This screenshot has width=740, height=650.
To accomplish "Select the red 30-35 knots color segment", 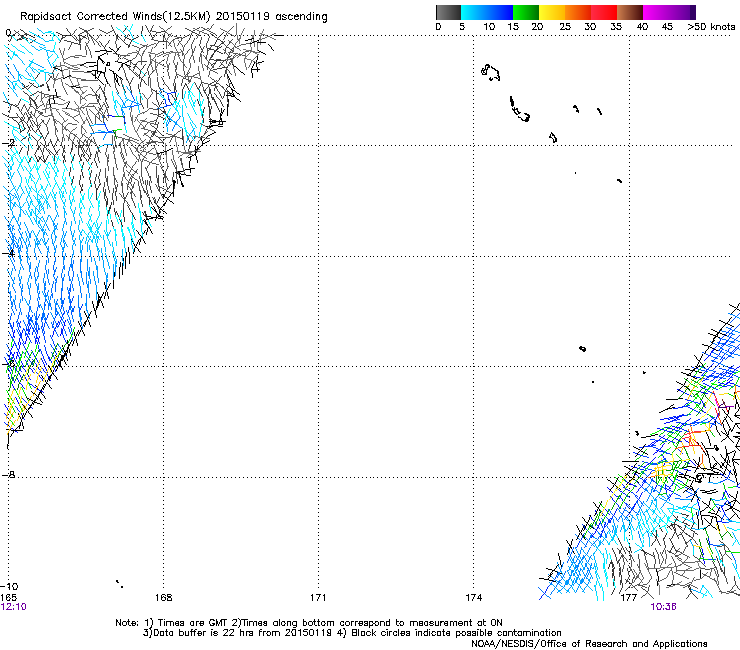I will click(x=604, y=12).
